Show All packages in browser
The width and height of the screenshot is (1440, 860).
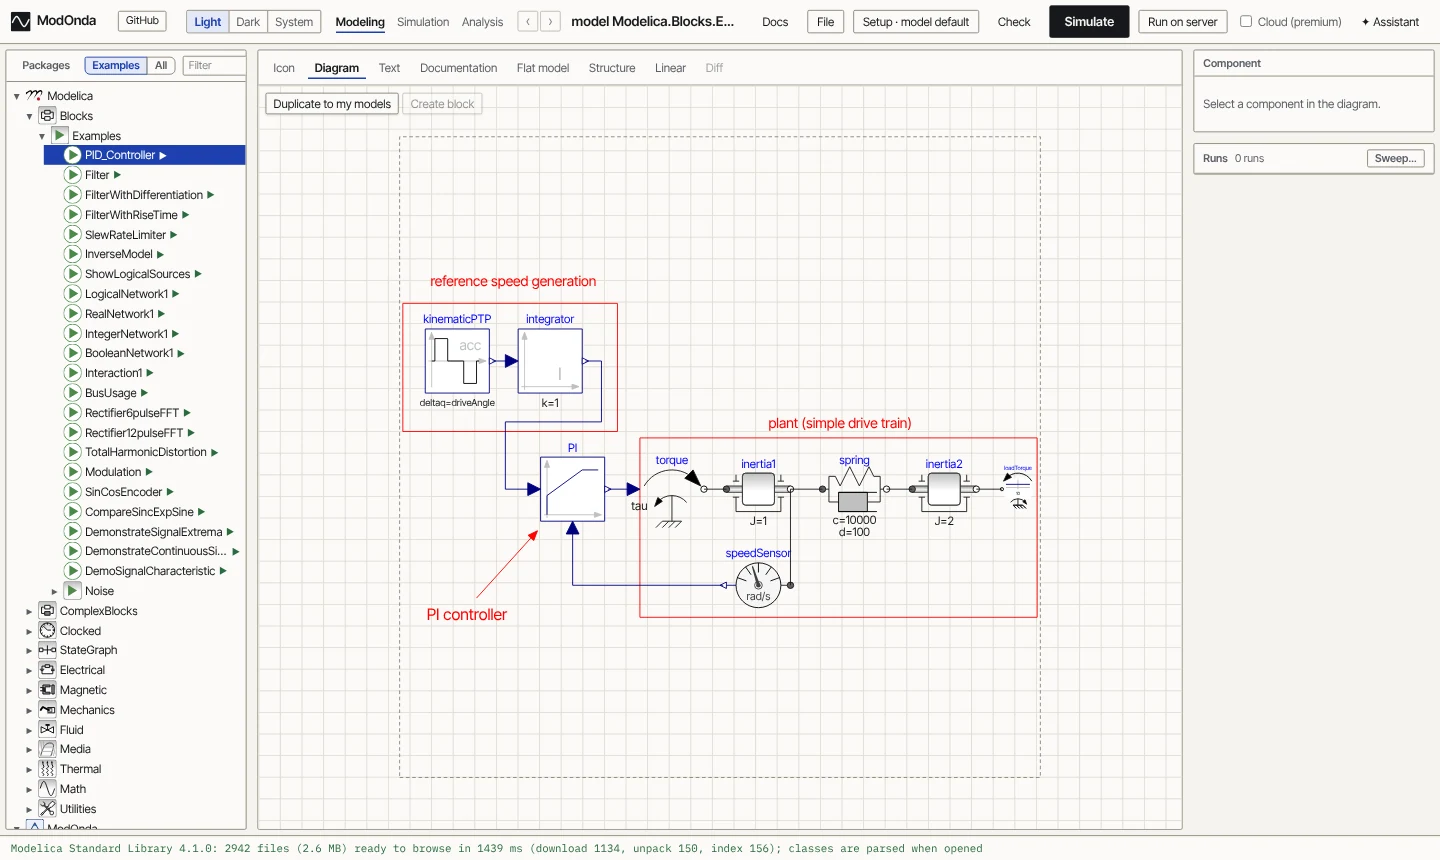click(x=161, y=66)
